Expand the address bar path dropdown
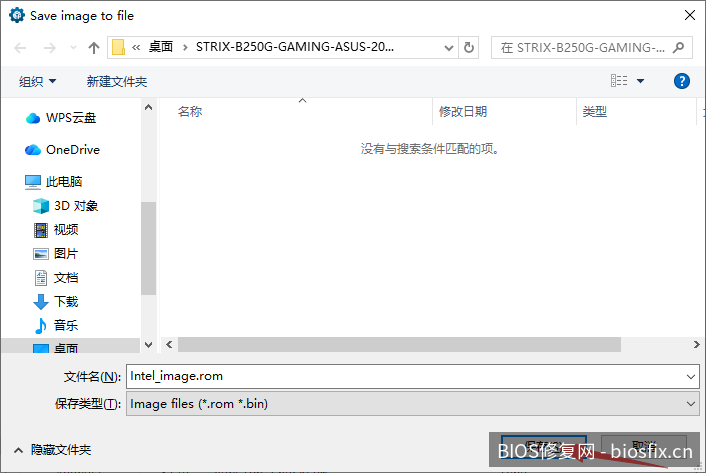 446,47
